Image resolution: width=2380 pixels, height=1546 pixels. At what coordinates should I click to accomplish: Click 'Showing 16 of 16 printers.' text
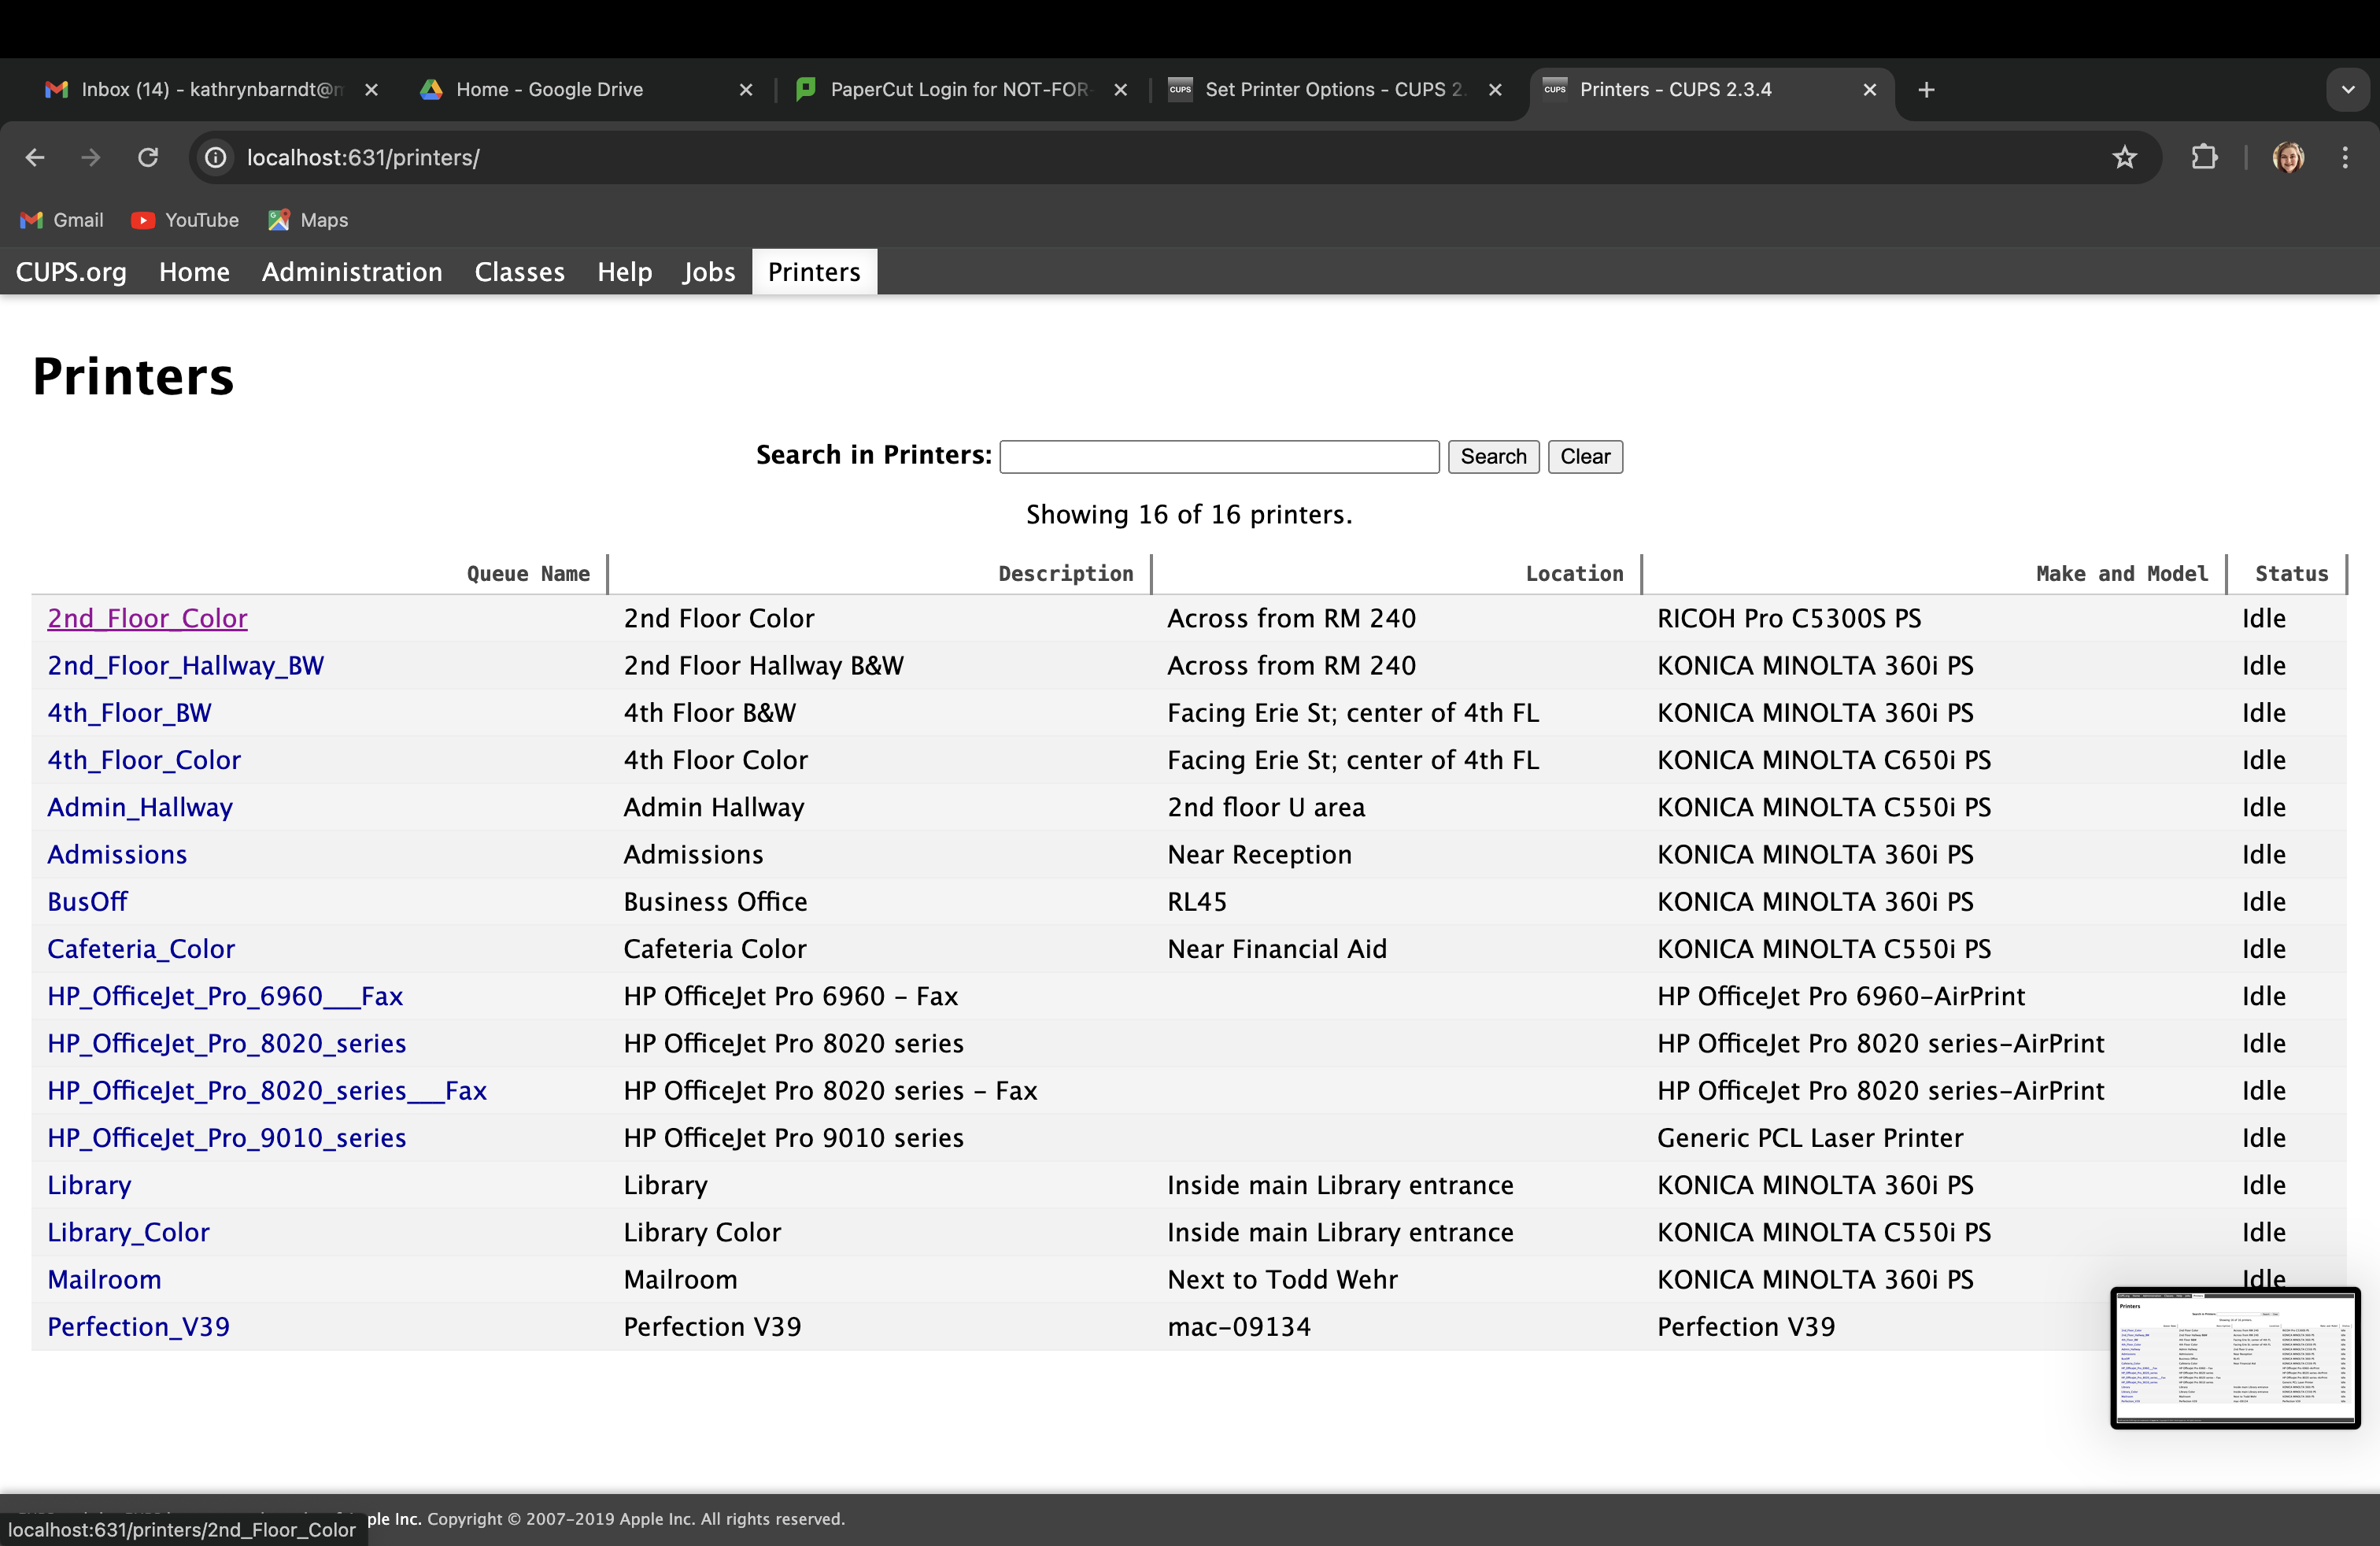[1189, 514]
